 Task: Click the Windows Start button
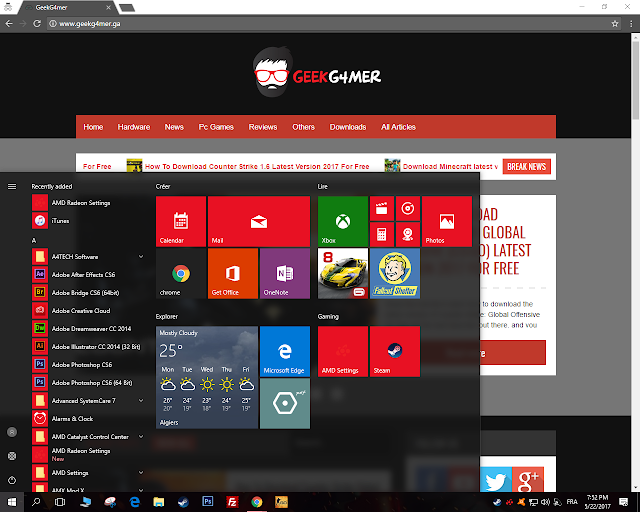pos(12,502)
